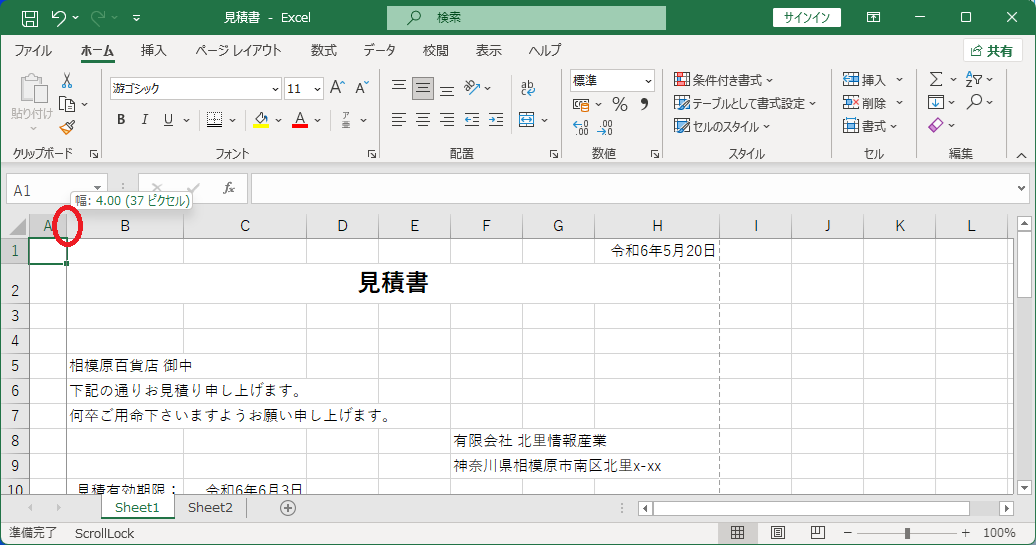Save the workbook with the floppy icon
1036x545 pixels.
tap(30, 18)
